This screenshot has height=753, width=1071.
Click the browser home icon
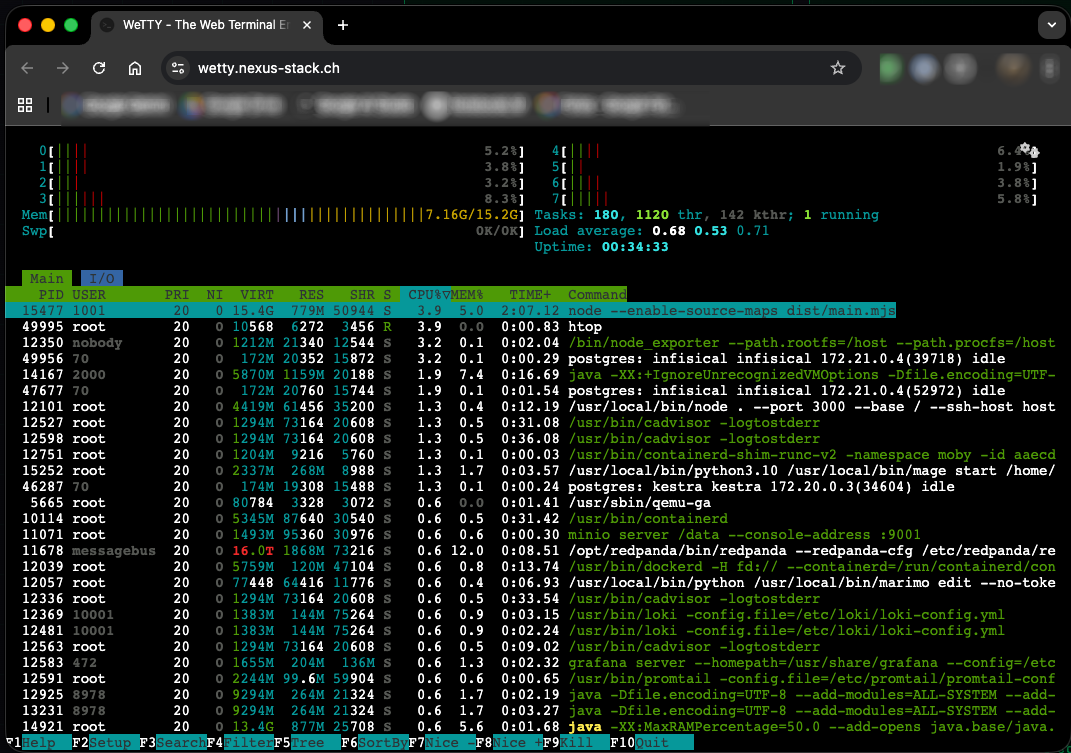(x=135, y=68)
